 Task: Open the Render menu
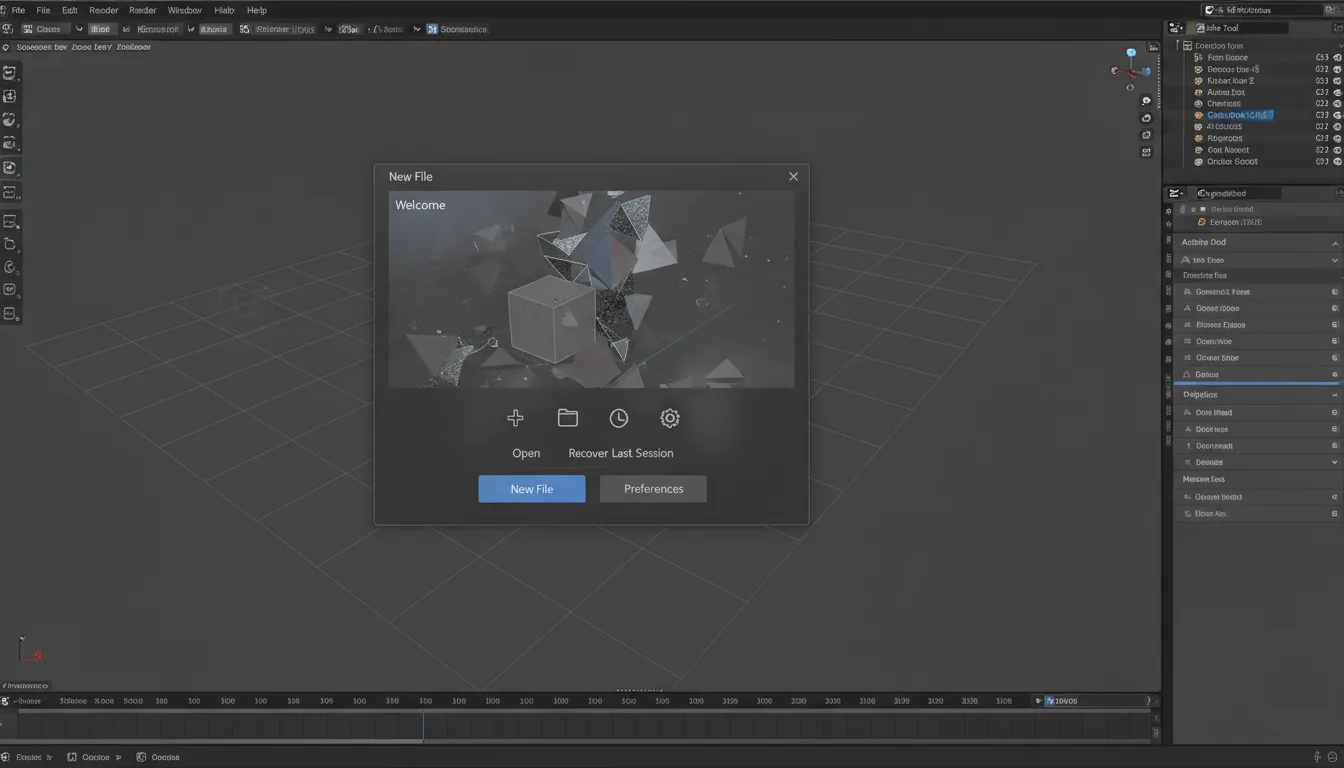click(x=103, y=9)
